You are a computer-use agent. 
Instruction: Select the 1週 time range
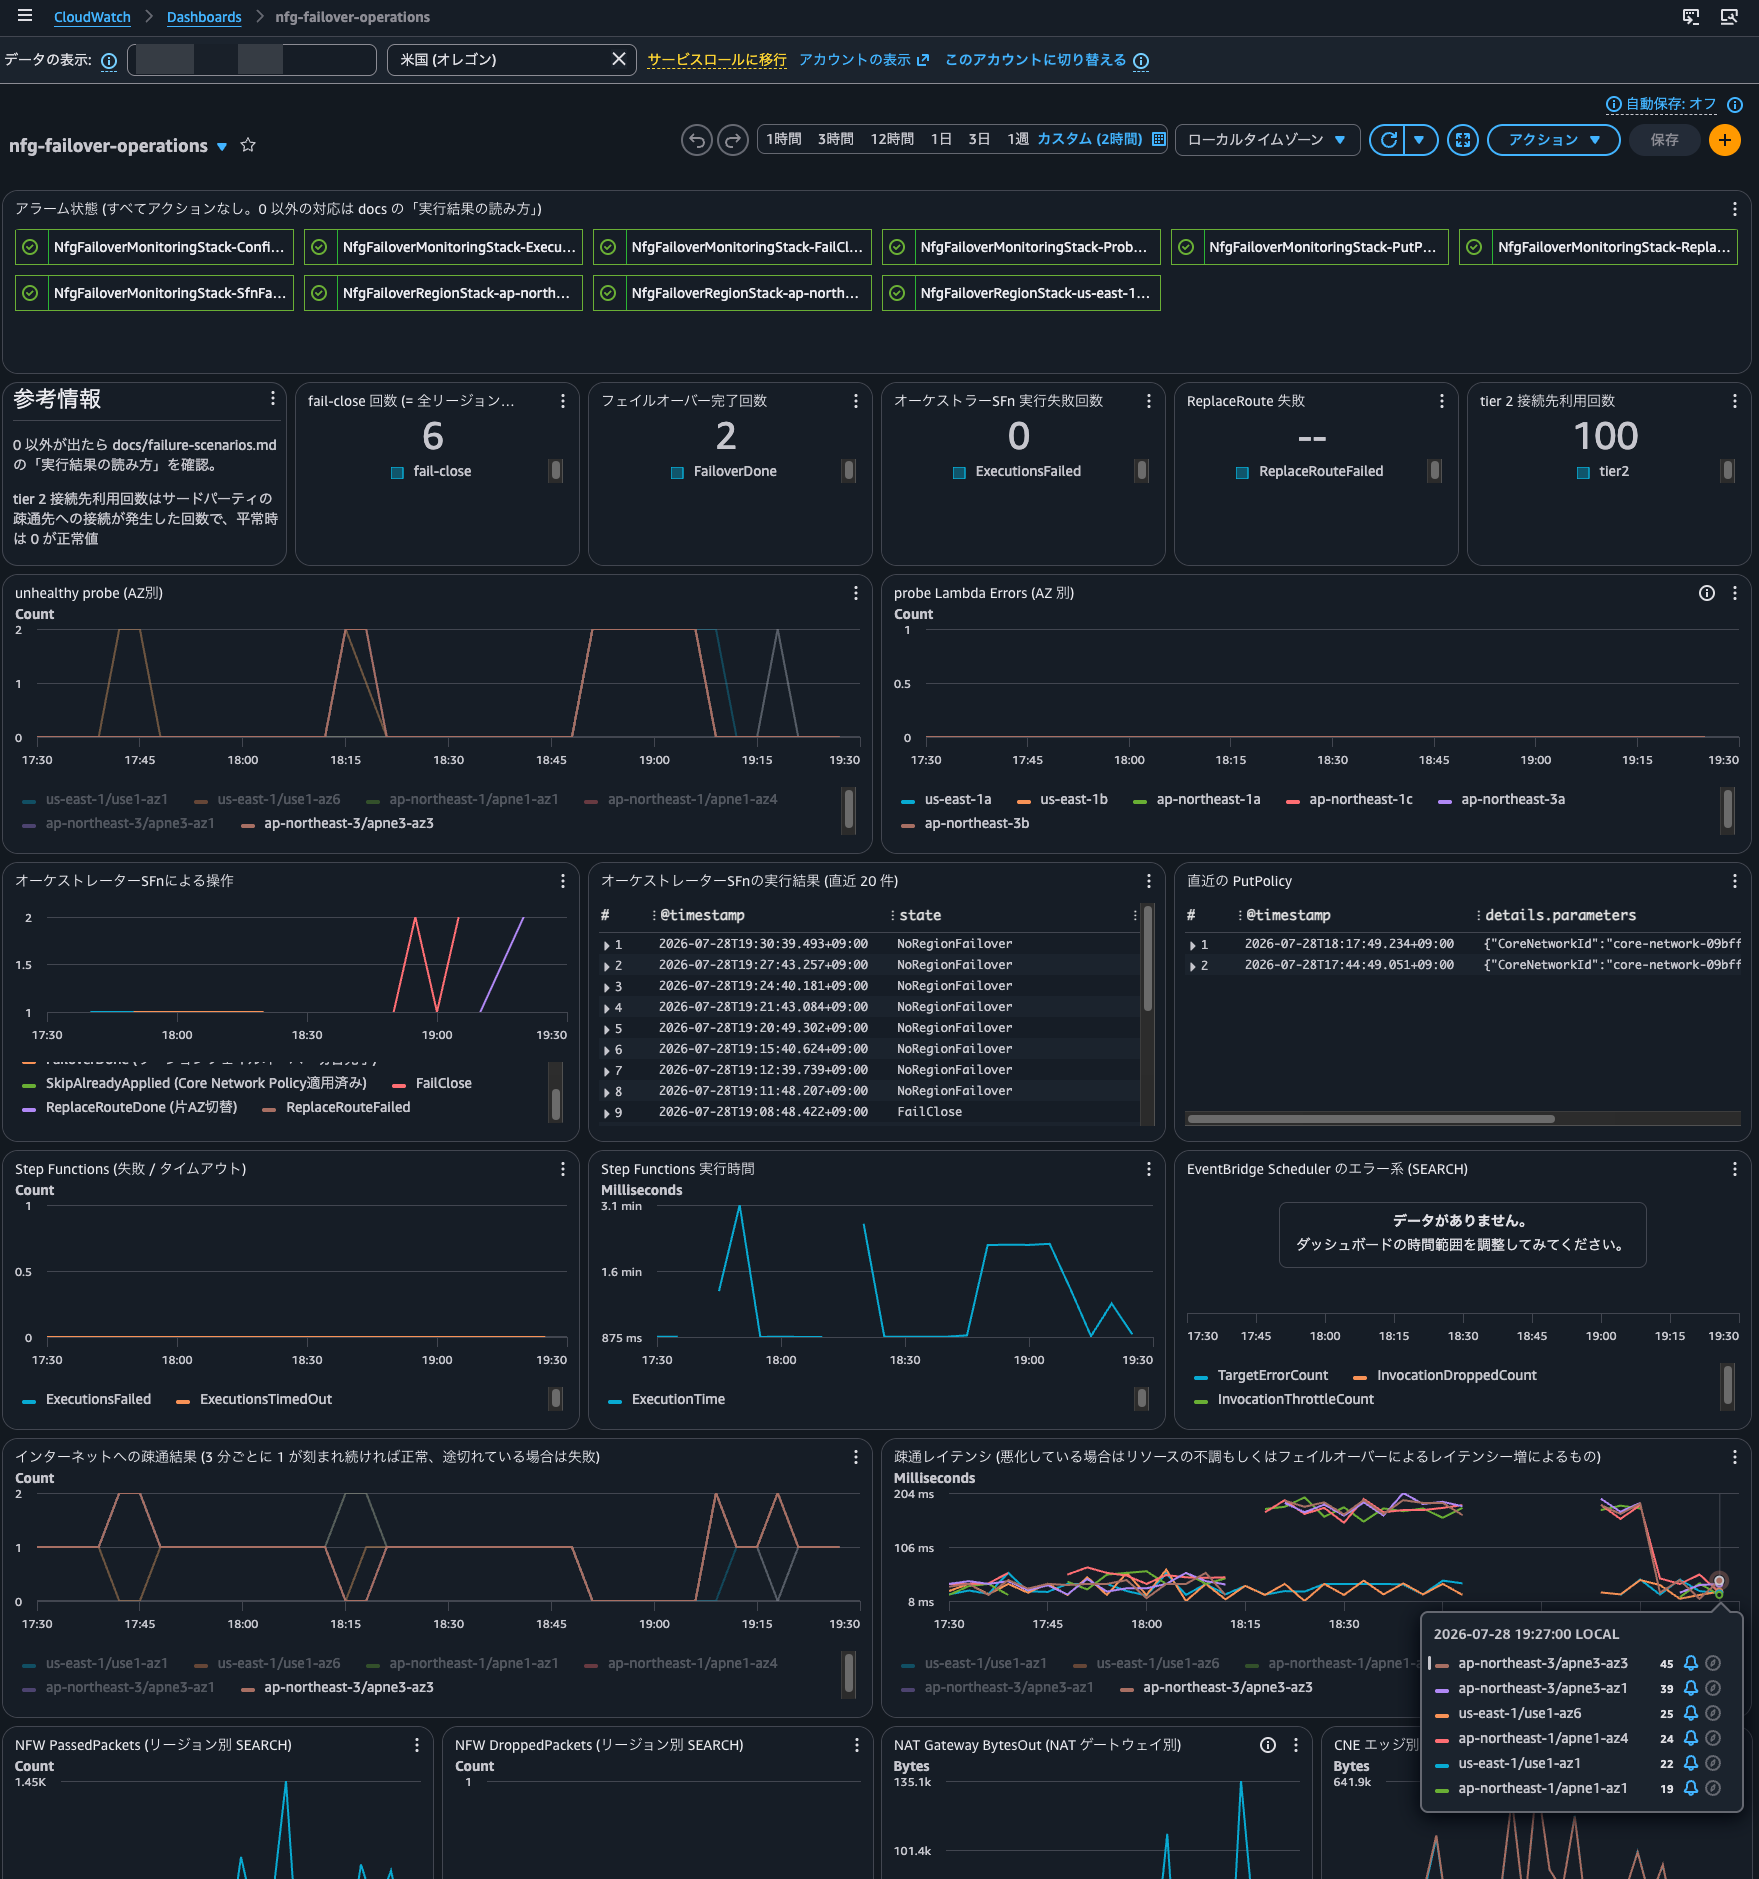tap(1018, 139)
